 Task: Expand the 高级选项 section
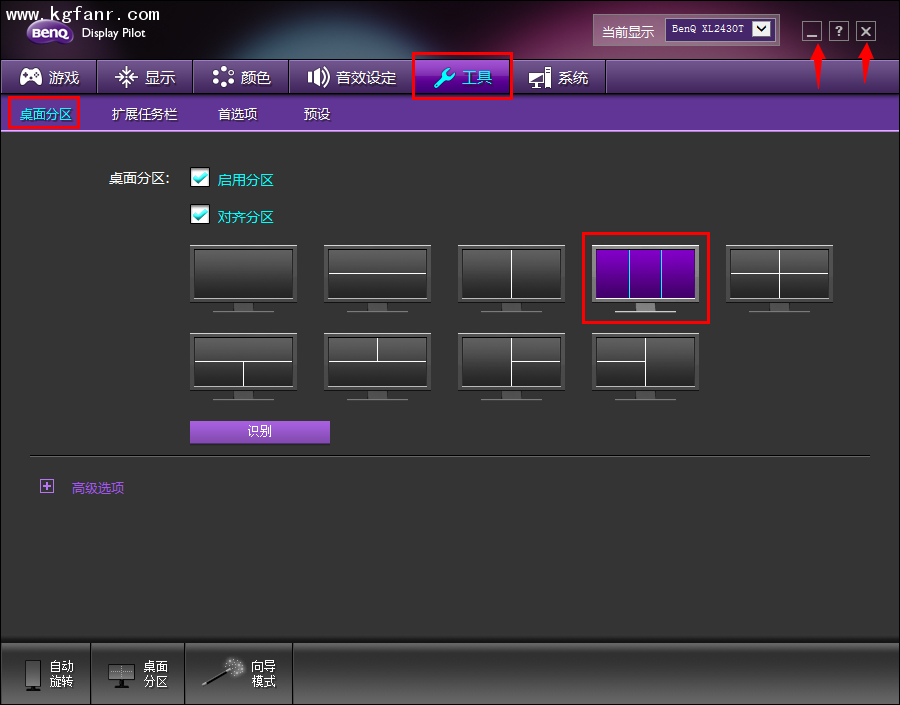click(x=46, y=487)
